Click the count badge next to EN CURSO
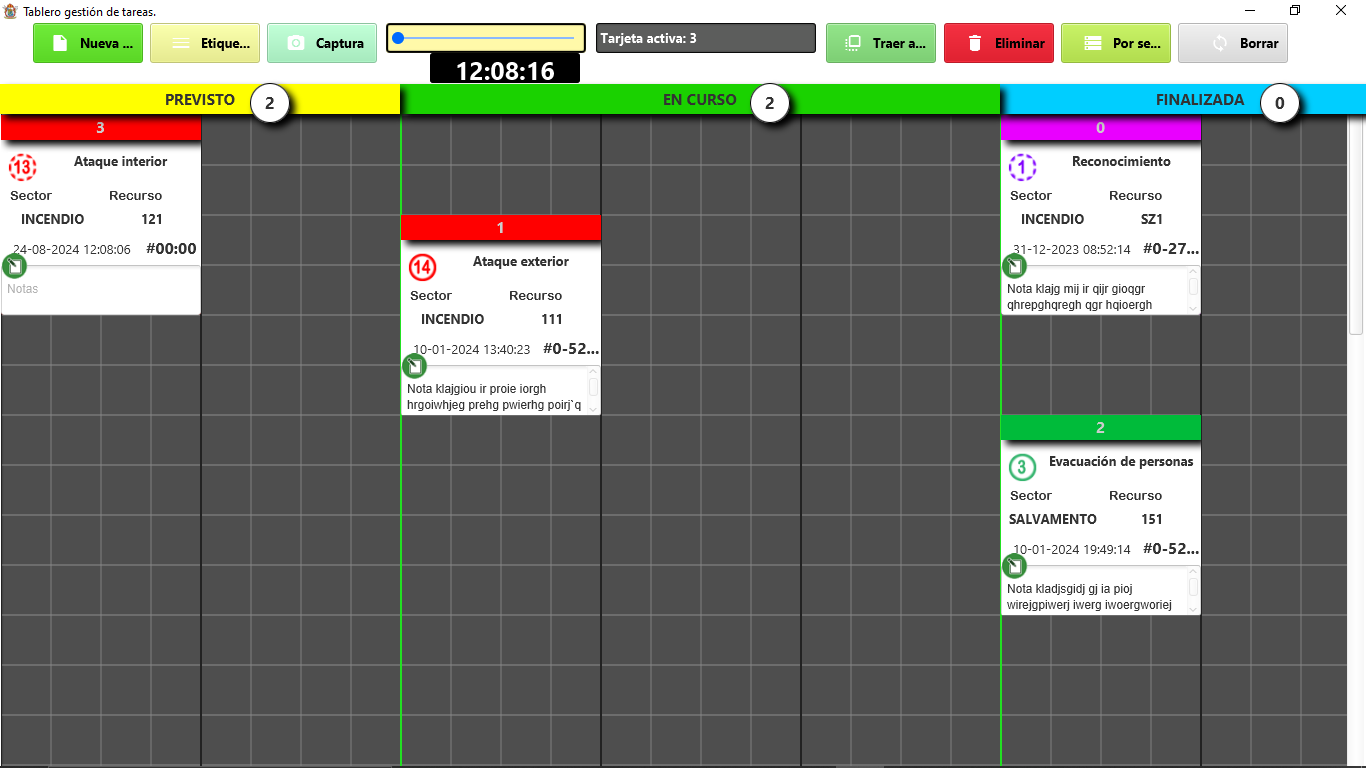This screenshot has height=768, width=1366. tap(769, 103)
